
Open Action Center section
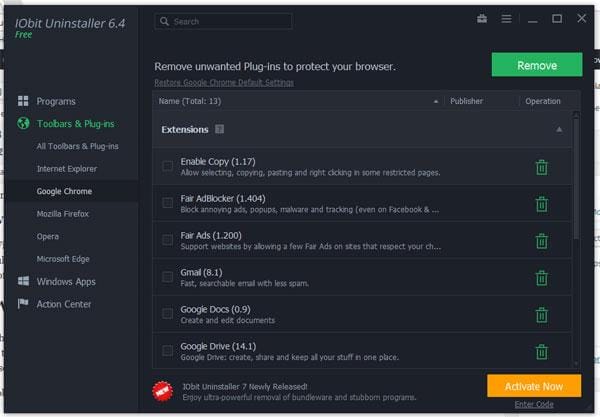click(x=64, y=304)
